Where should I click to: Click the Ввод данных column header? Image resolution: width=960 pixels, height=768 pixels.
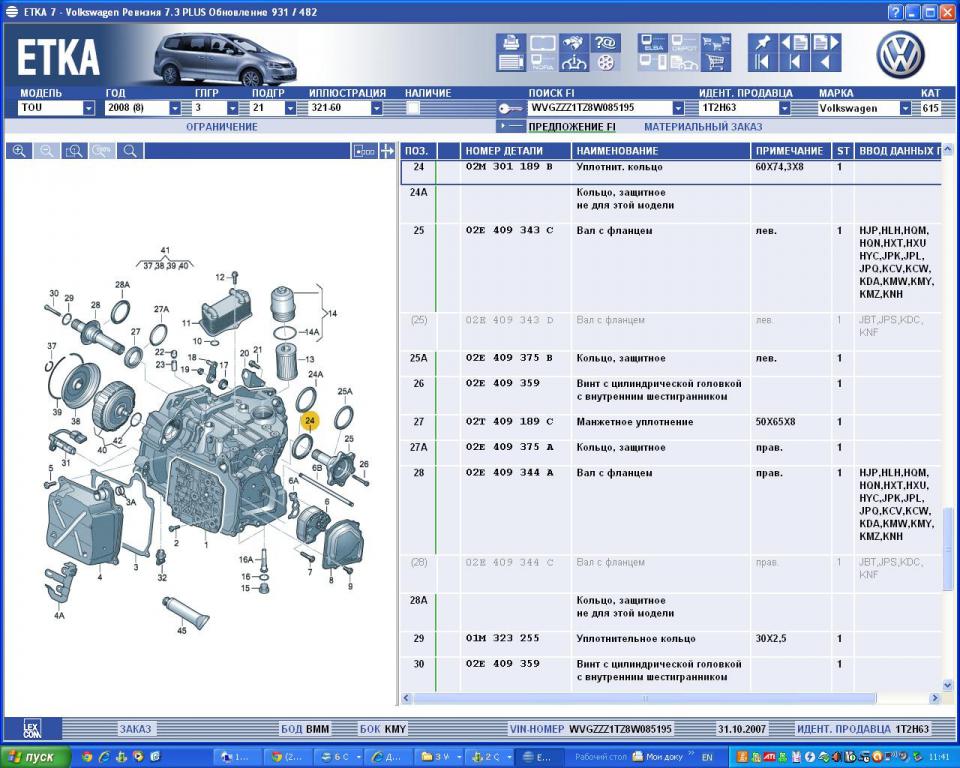898,151
